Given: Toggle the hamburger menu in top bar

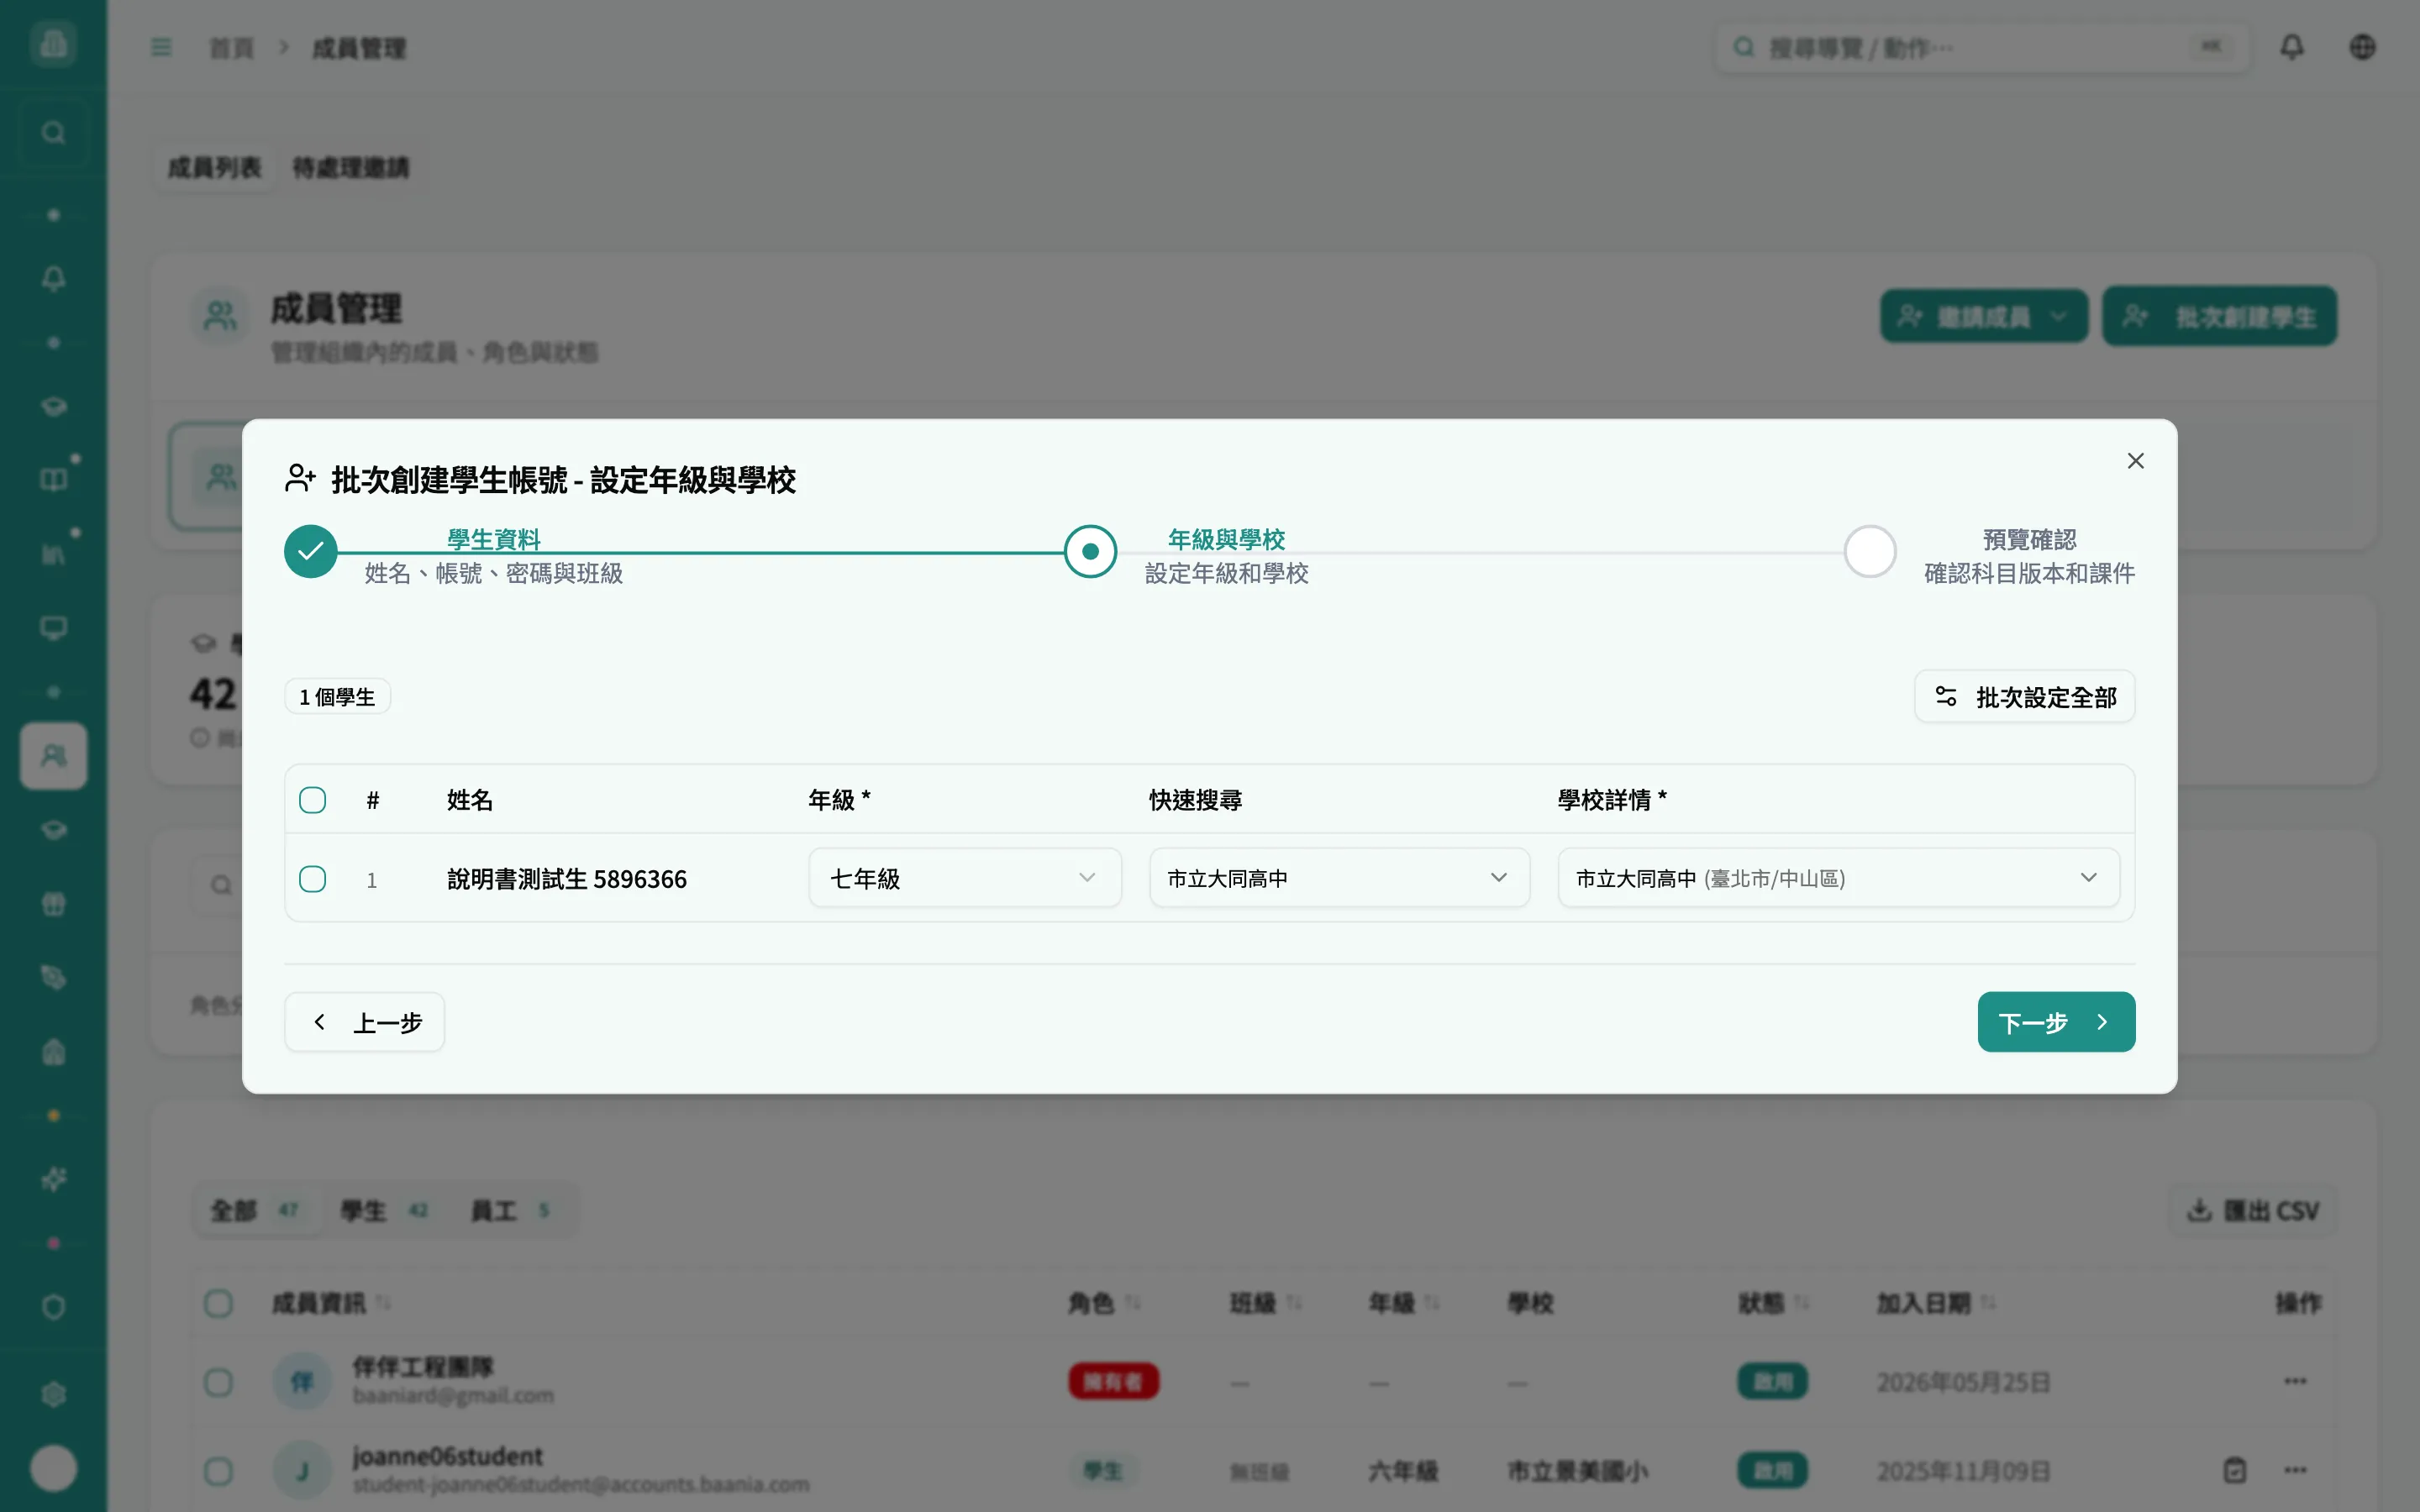Looking at the screenshot, I should [x=161, y=47].
